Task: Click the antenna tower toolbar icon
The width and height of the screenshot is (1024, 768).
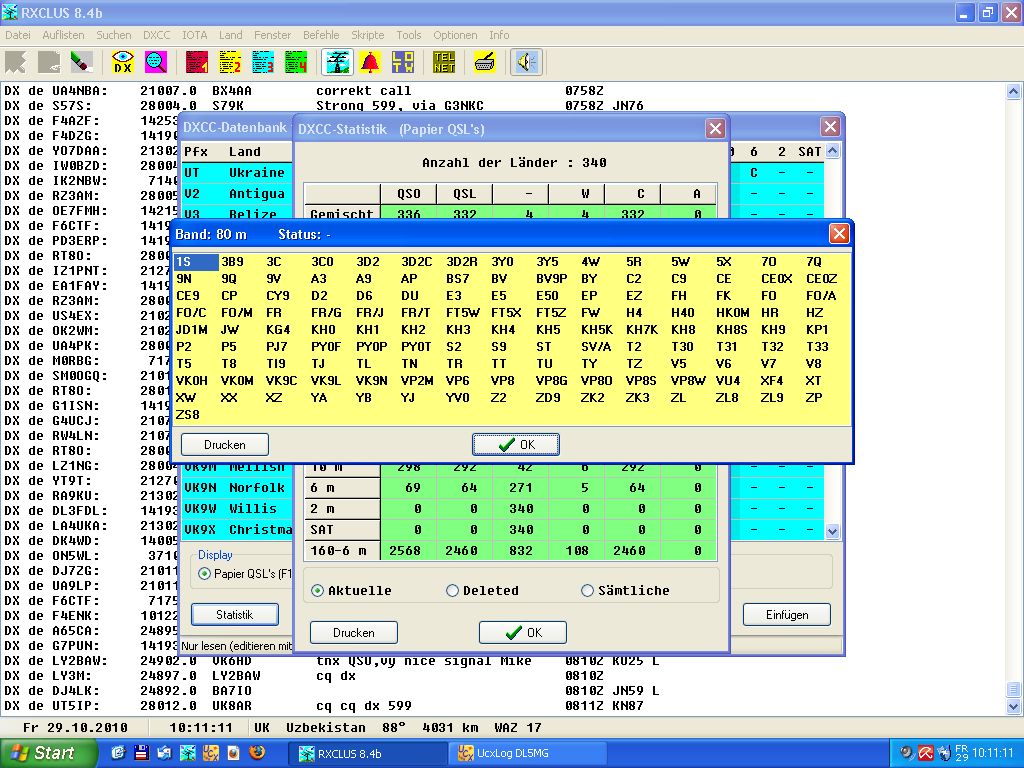Action: (x=337, y=62)
